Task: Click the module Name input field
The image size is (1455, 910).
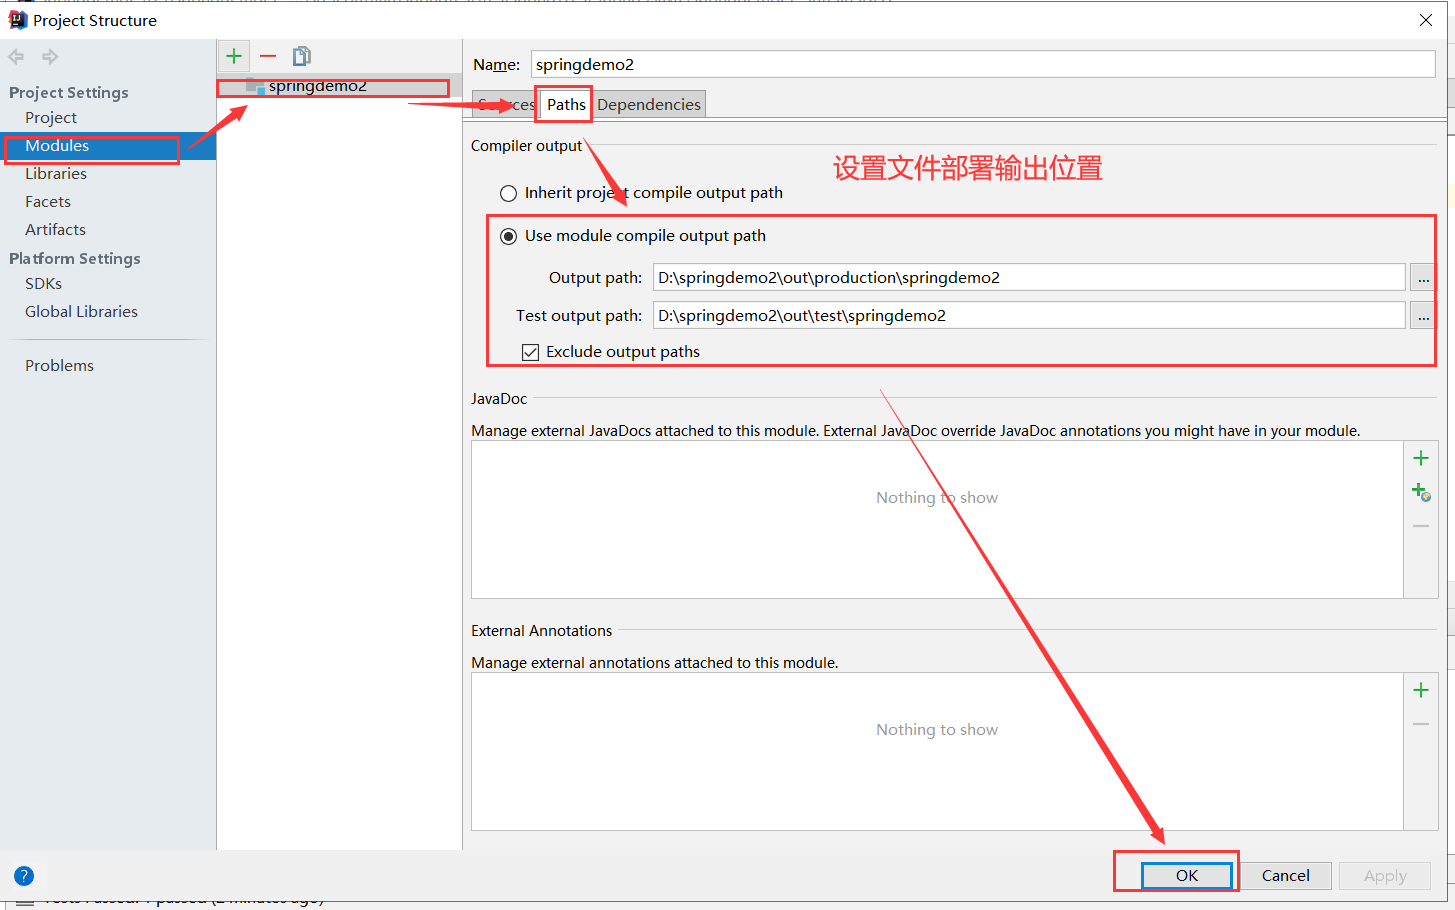Action: tap(983, 64)
